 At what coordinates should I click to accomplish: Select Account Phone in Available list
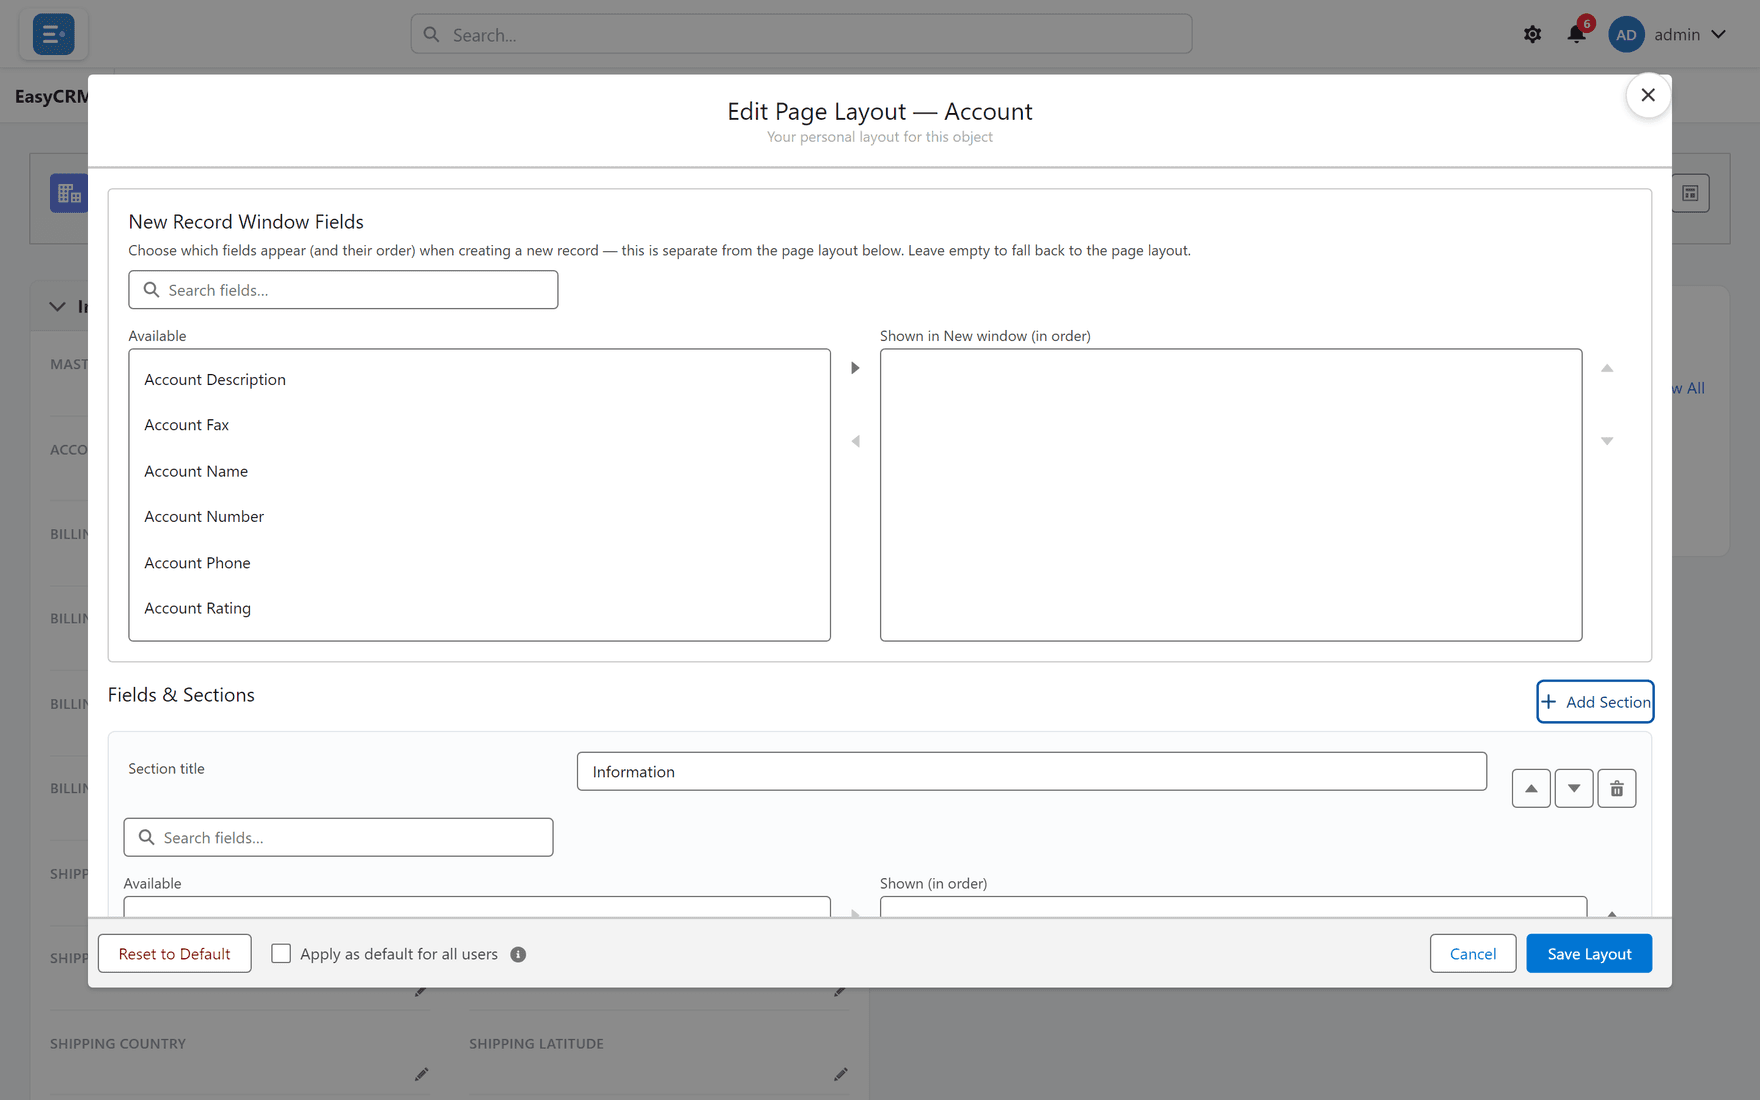pos(479,563)
